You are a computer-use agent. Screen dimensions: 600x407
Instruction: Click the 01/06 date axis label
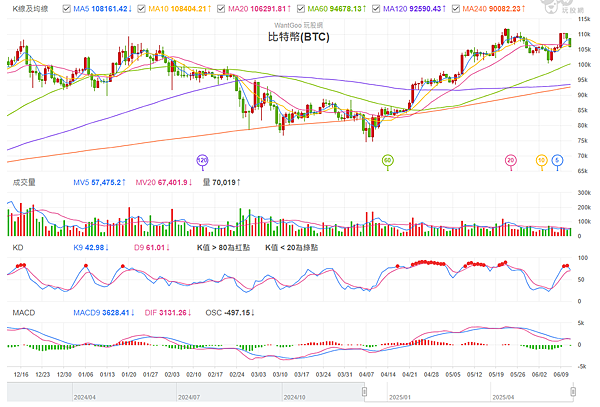(86, 374)
